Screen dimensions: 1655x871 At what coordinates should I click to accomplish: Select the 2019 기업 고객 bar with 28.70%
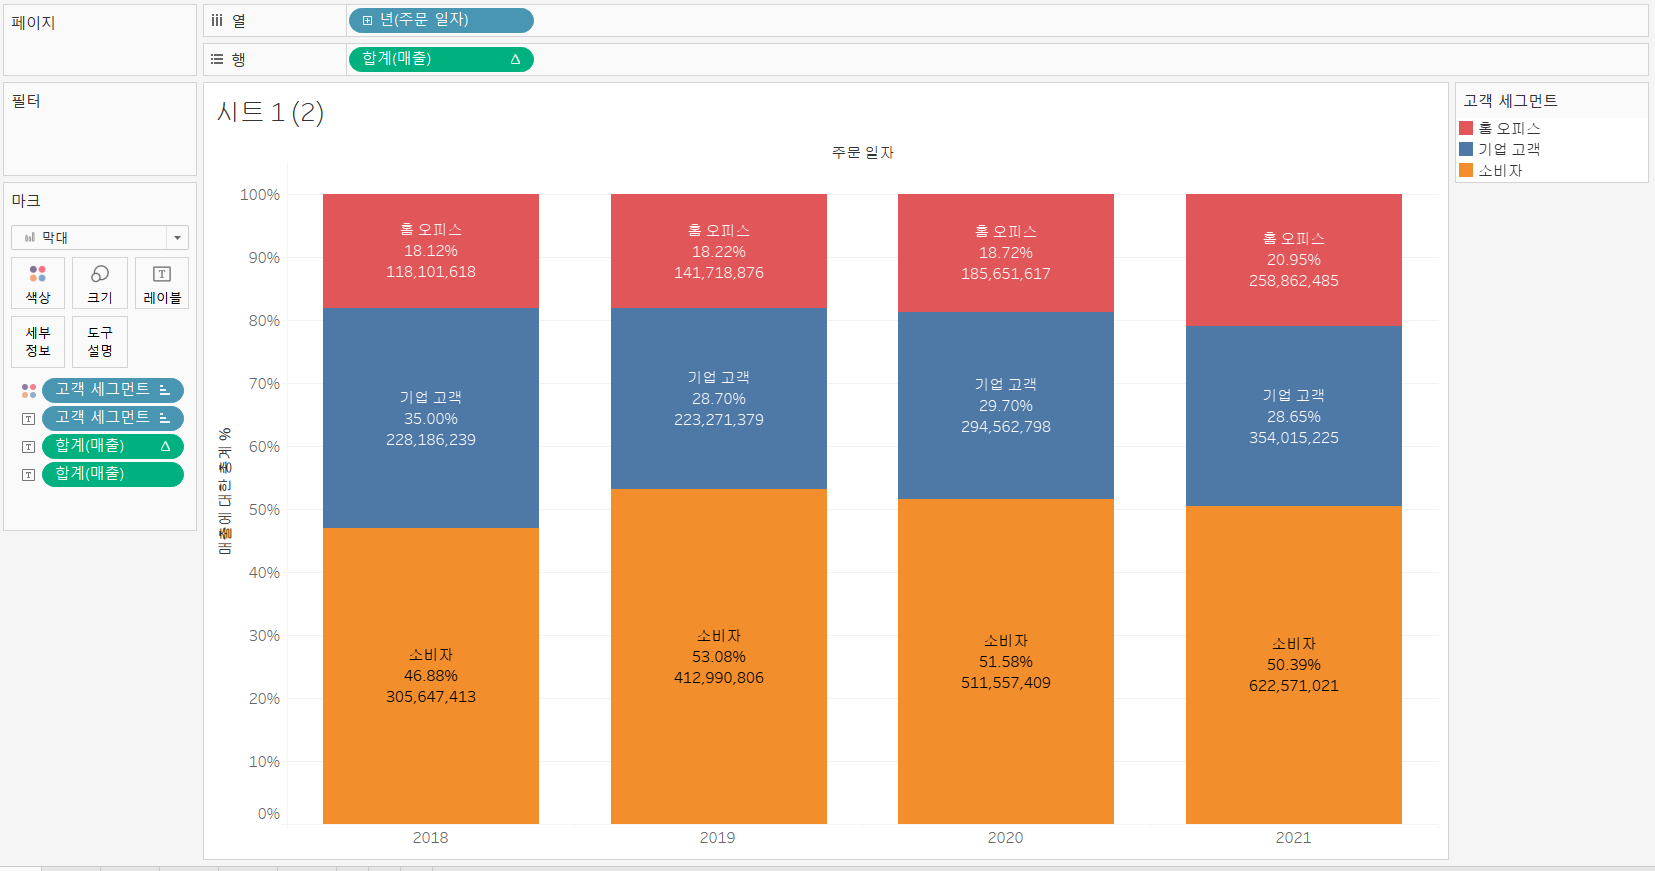pos(719,398)
